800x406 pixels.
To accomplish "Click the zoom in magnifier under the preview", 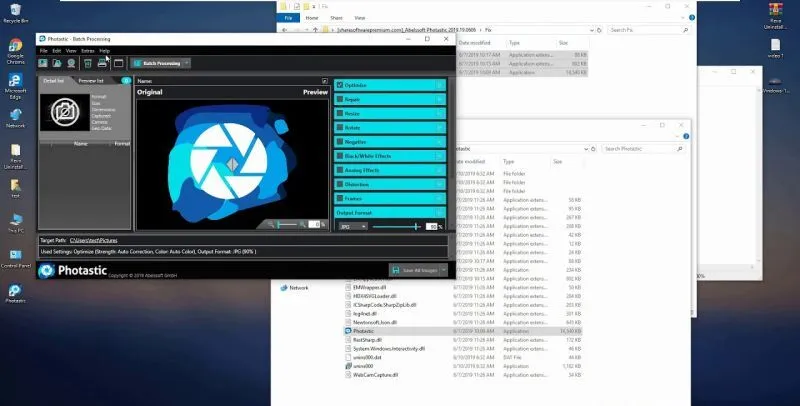I will [x=303, y=224].
